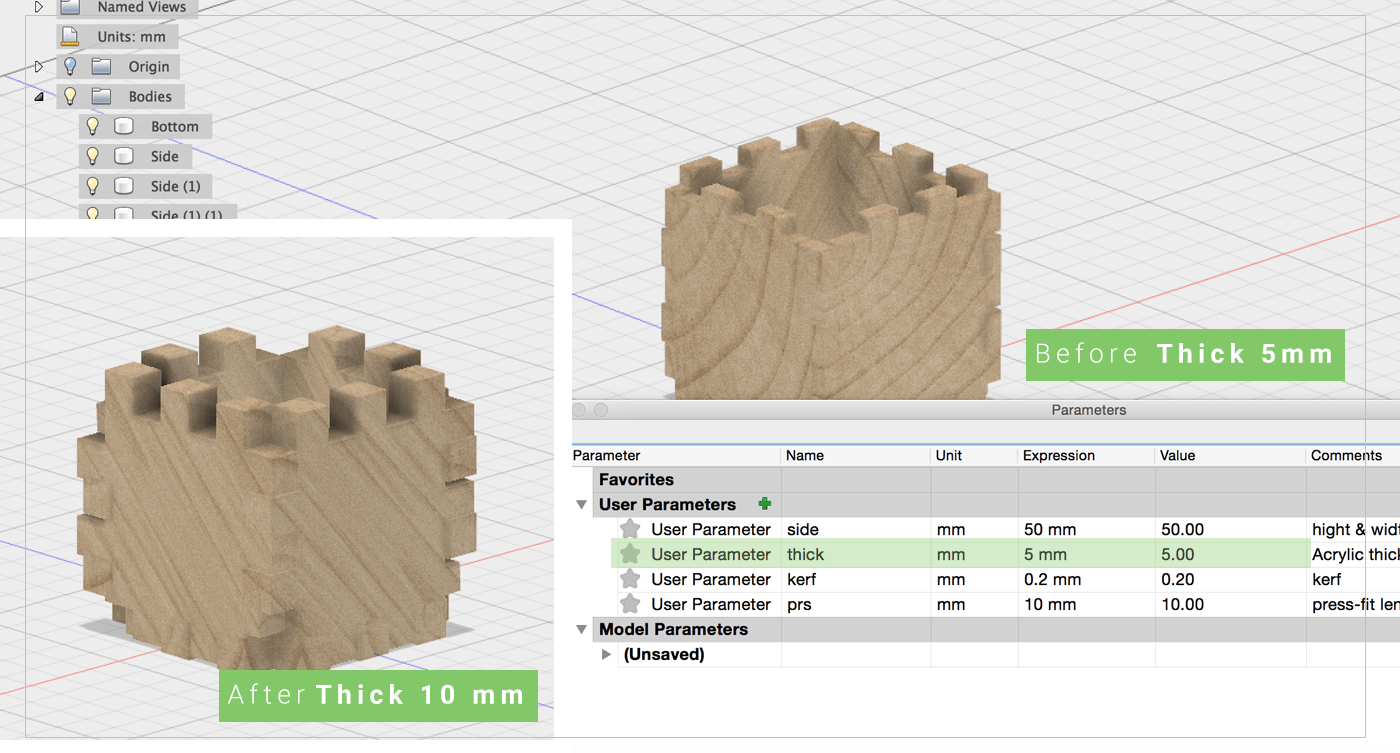Screen dimensions: 1400x753
Task: Favorite the prs parameter star
Action: pos(630,604)
